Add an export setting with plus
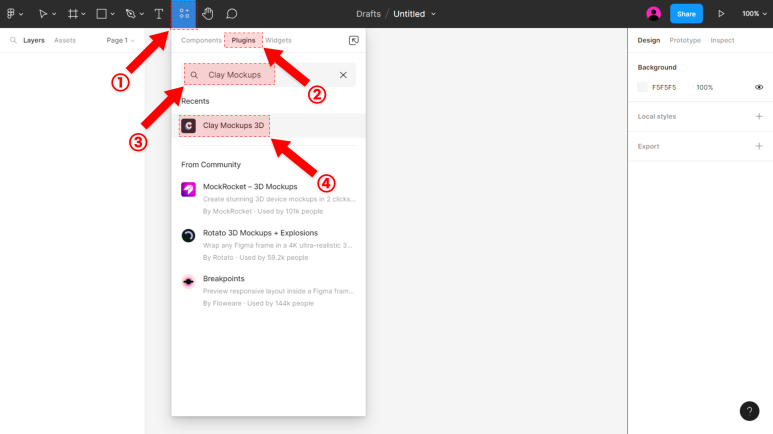This screenshot has height=434, width=773. [759, 146]
